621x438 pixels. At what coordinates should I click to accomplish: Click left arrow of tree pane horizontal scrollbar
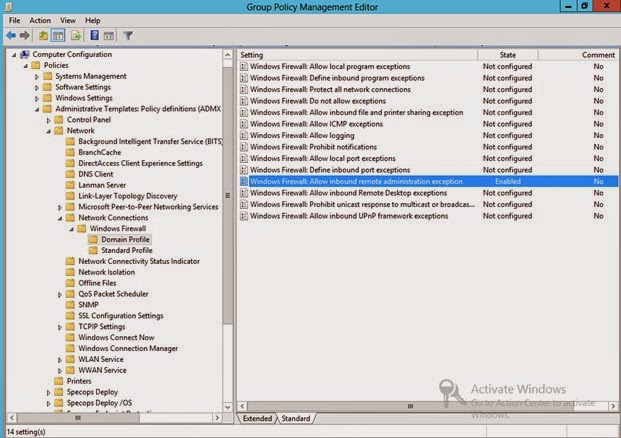tap(11, 417)
